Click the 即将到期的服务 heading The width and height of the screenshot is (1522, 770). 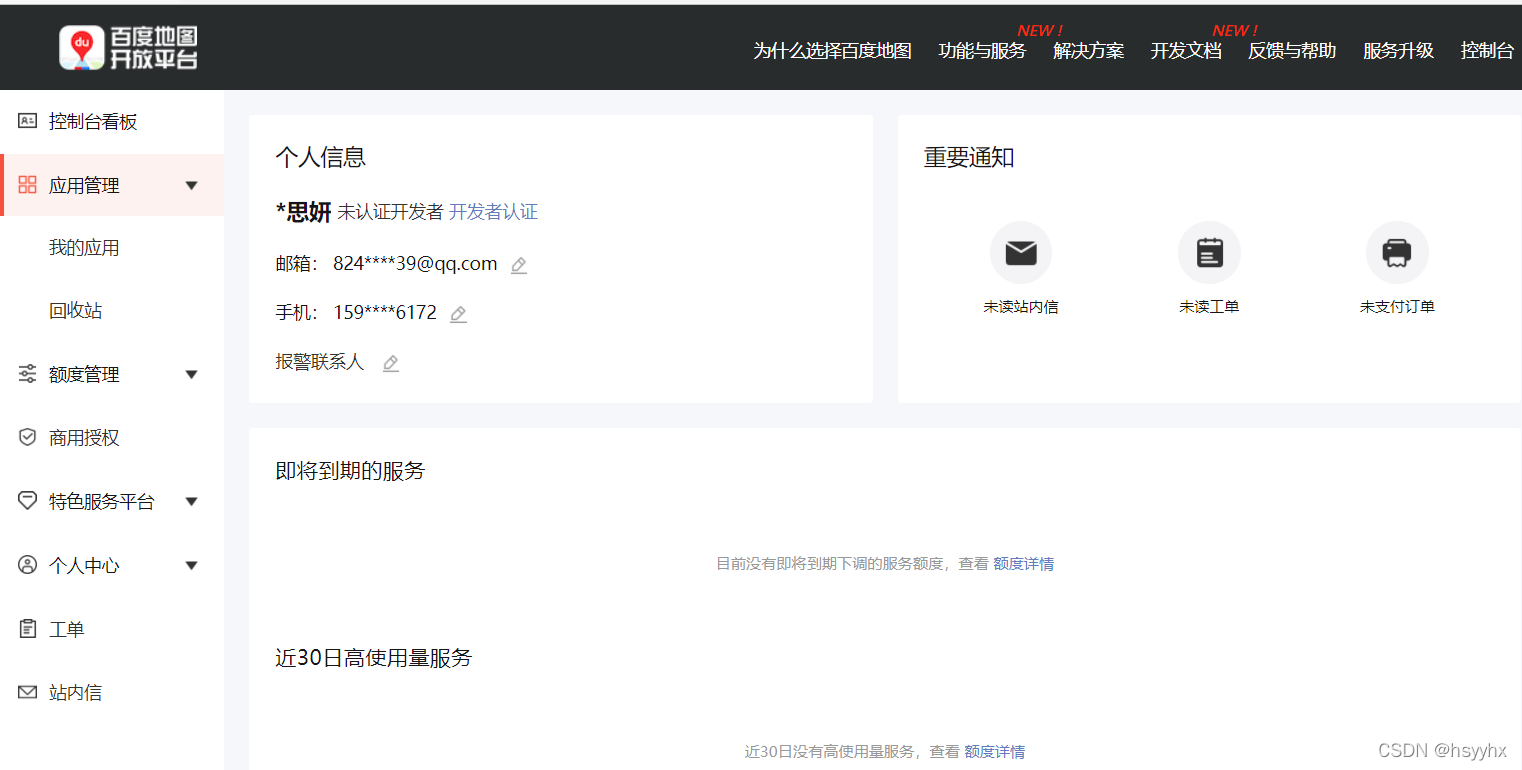[x=350, y=471]
